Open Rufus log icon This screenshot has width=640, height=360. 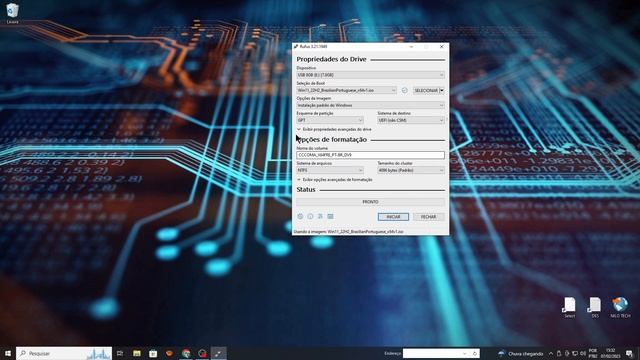click(330, 216)
